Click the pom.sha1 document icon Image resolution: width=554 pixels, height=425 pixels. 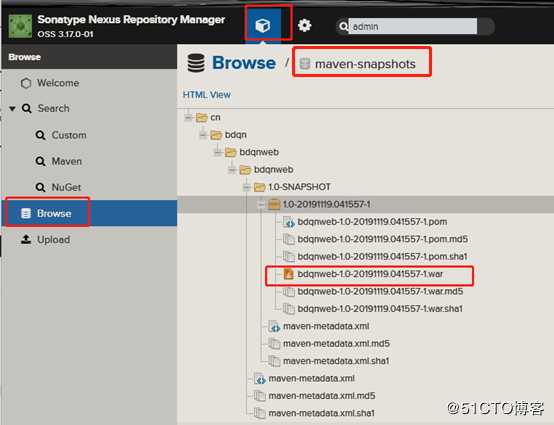pos(289,256)
